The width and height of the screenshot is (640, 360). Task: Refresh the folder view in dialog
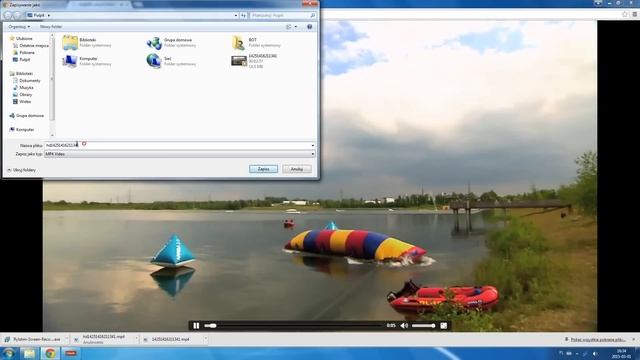(243, 15)
